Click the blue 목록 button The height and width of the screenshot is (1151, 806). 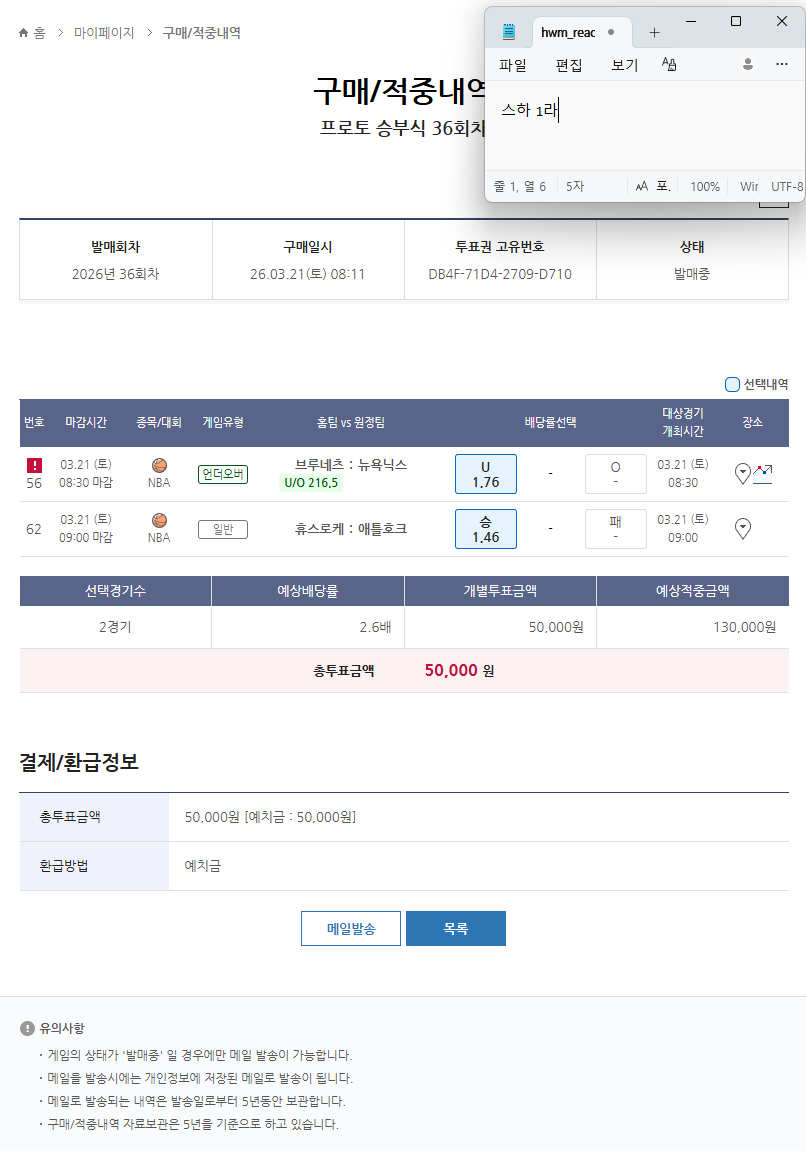(455, 928)
